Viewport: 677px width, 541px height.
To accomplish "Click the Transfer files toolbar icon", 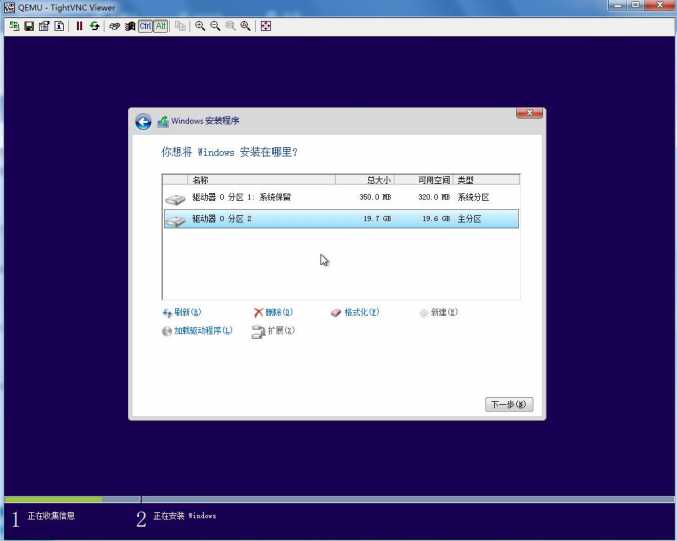I will tap(180, 26).
